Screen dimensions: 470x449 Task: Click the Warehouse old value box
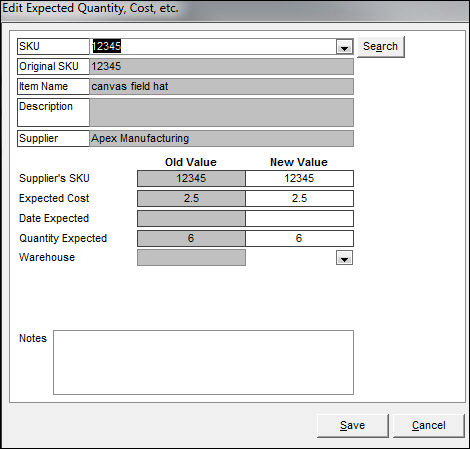[191, 258]
